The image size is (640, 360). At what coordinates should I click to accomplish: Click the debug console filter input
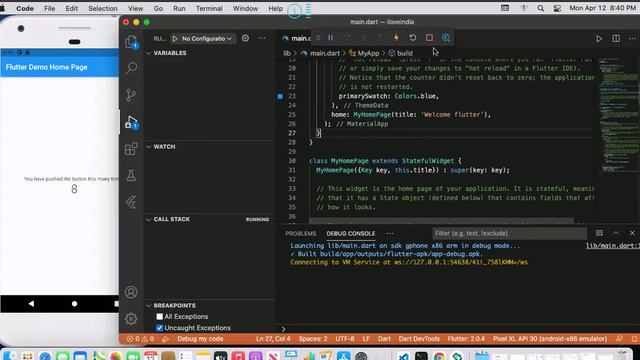(x=509, y=233)
